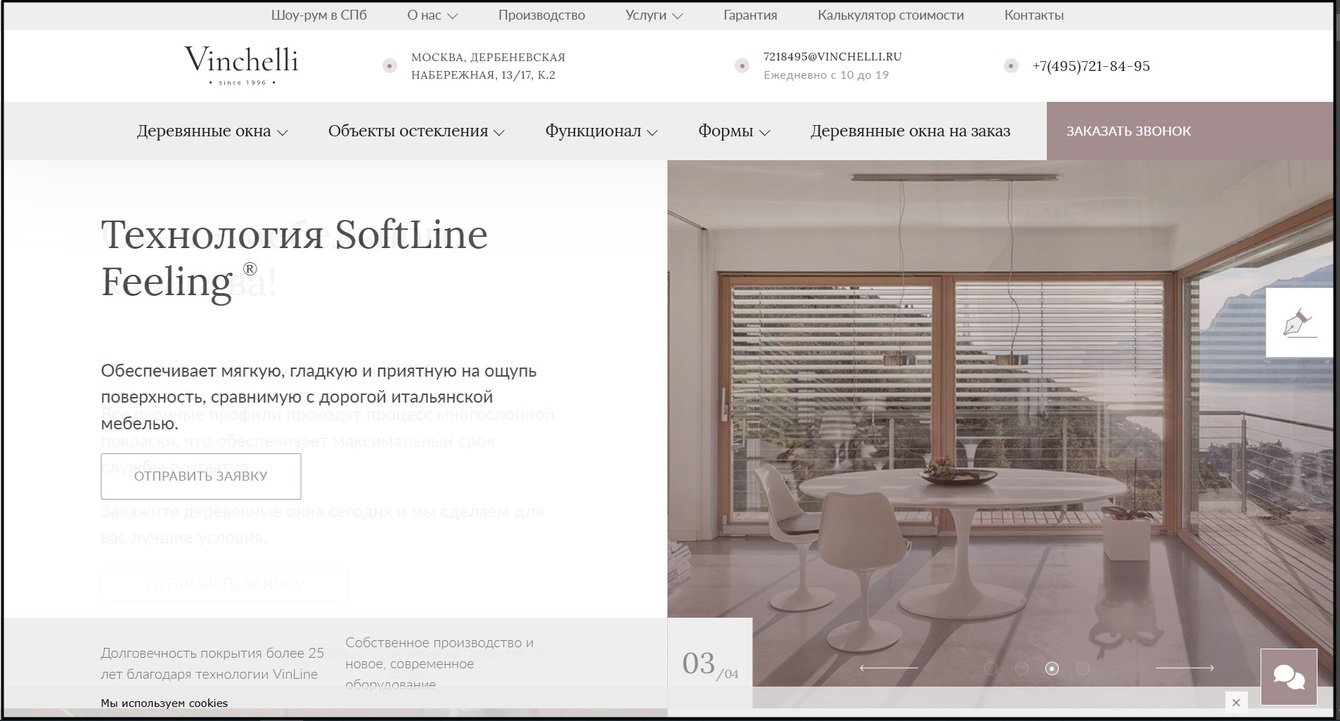Open the live chat bubble widget

pos(1288,677)
